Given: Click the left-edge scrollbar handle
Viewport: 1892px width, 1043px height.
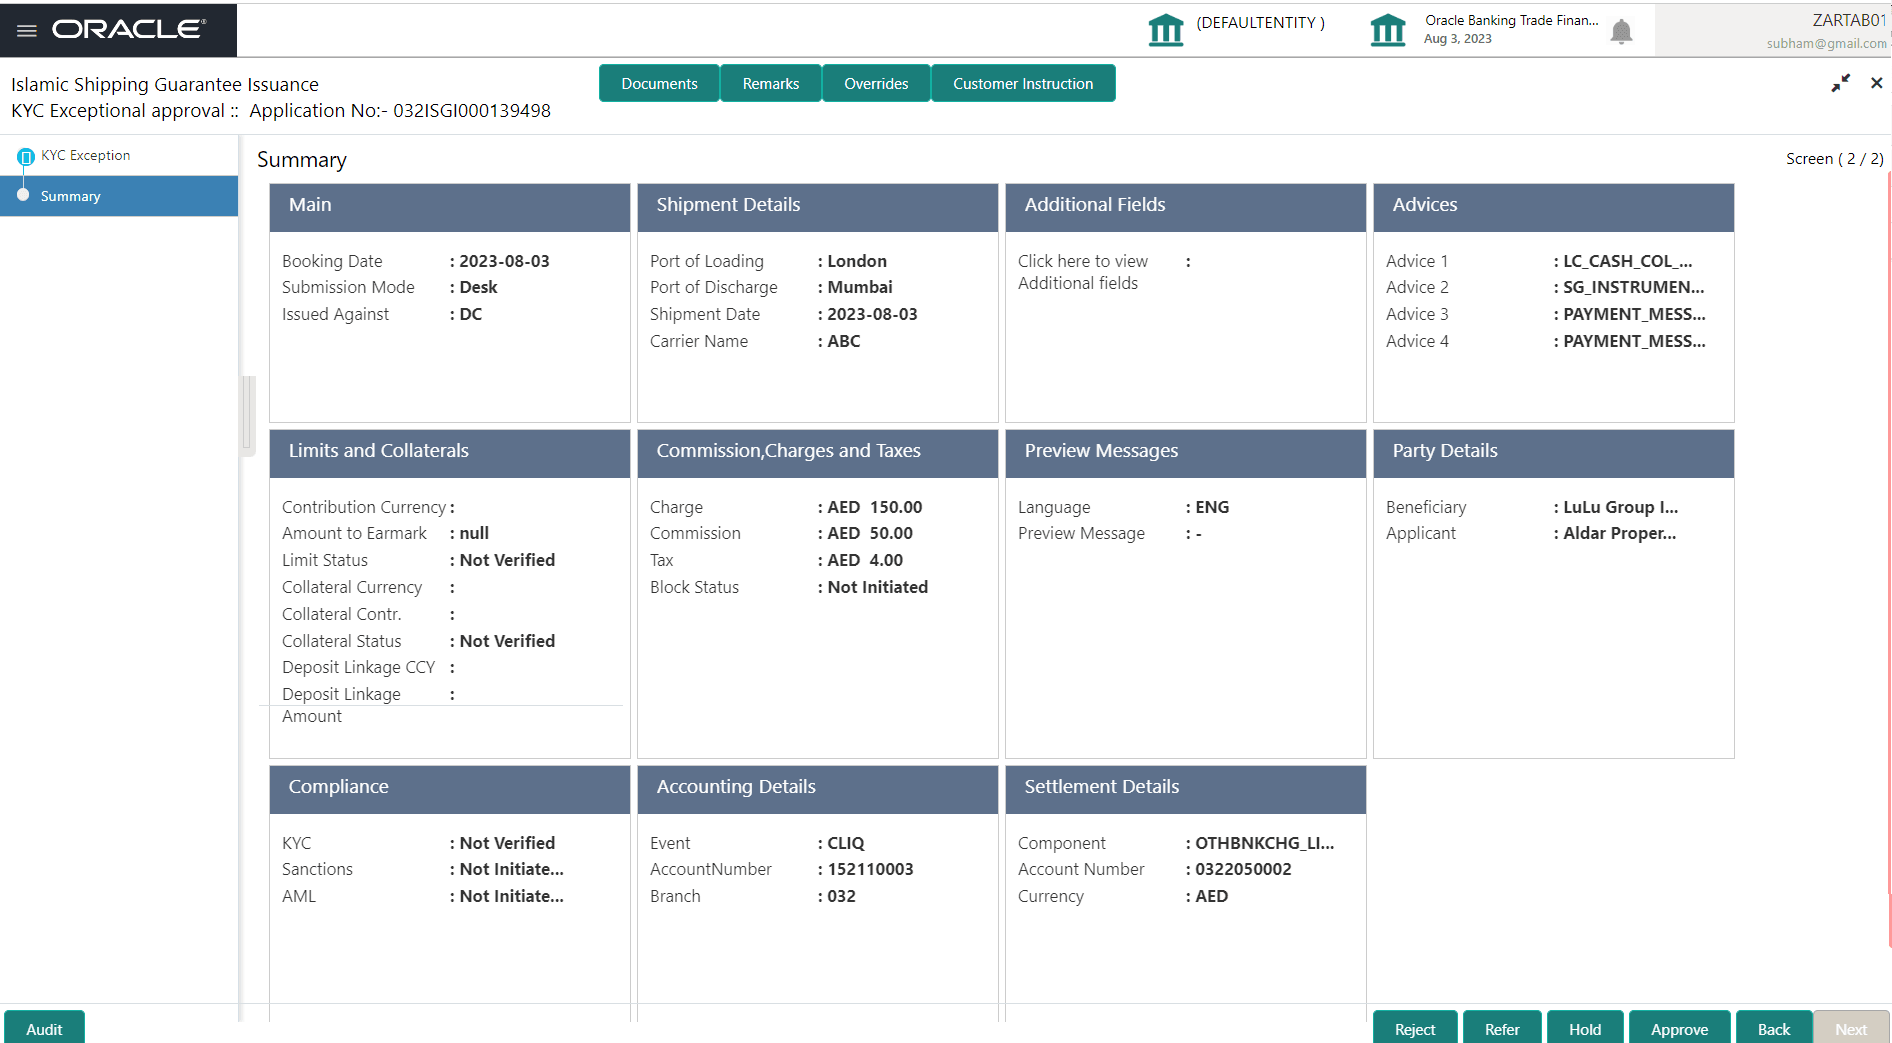Looking at the screenshot, I should pyautogui.click(x=246, y=413).
